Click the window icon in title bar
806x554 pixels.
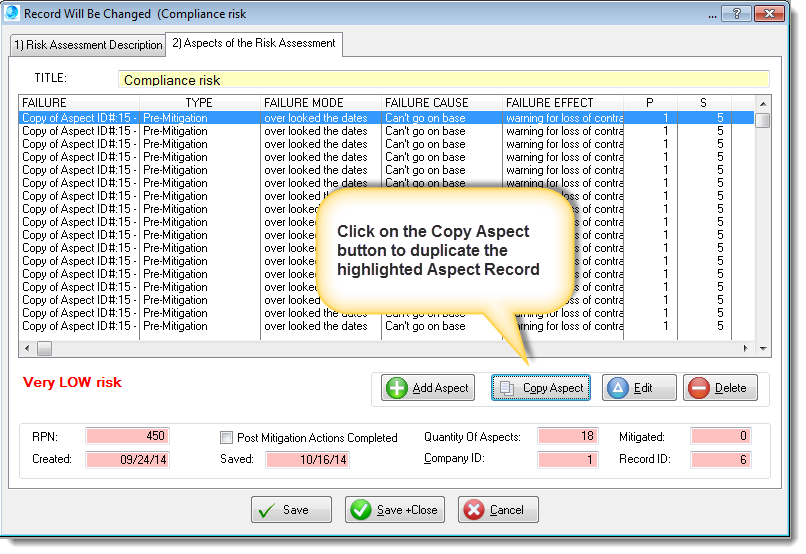[x=13, y=14]
